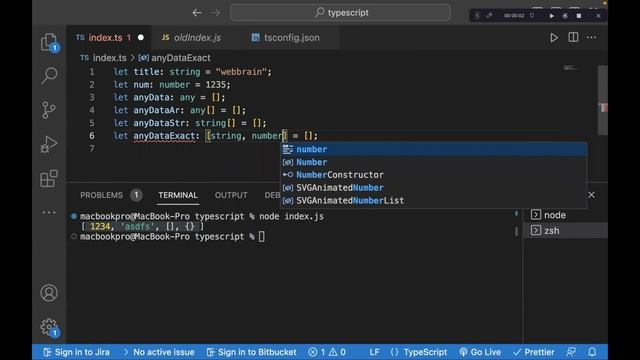Select the SVGAnimatedNumber suggestion

[x=434, y=188]
